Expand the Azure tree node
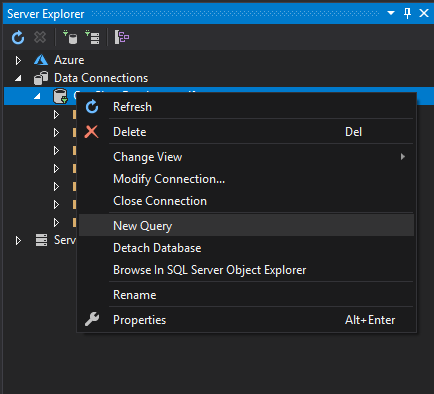434x394 pixels. click(x=18, y=60)
